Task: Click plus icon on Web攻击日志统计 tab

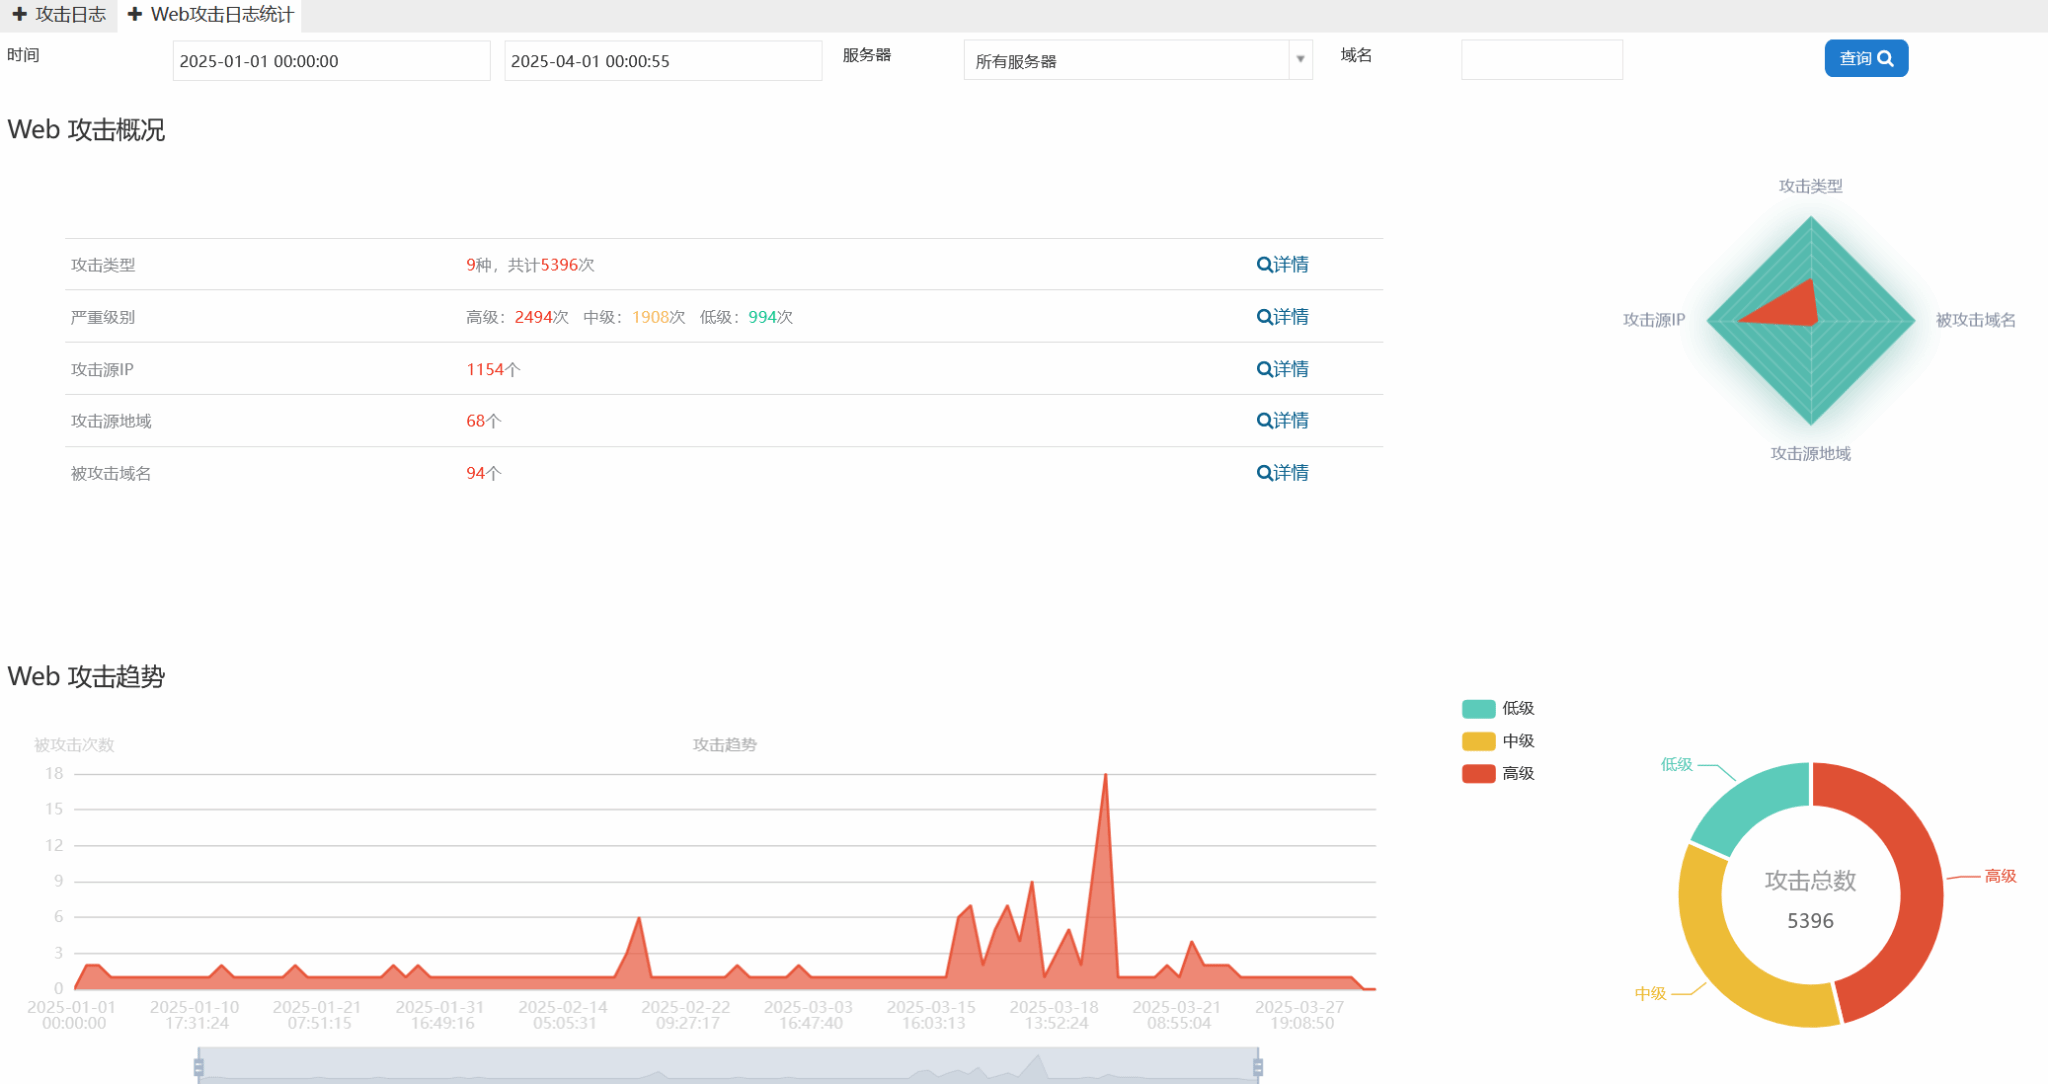Action: 135,14
